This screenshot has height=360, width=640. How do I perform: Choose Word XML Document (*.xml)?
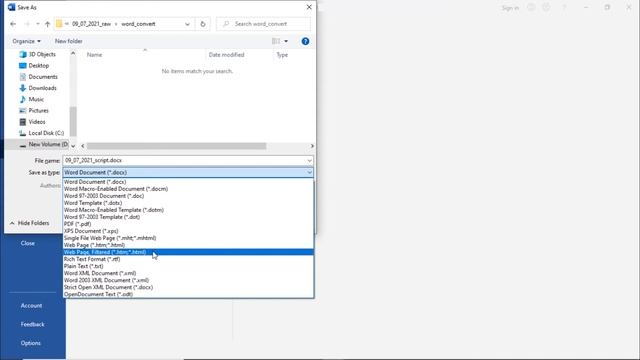(x=188, y=273)
